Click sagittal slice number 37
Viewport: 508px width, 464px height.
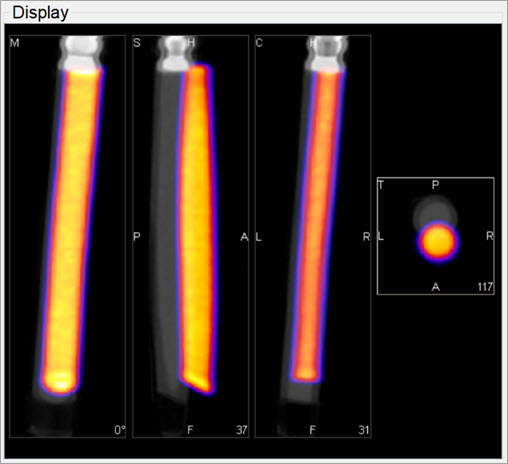(242, 430)
